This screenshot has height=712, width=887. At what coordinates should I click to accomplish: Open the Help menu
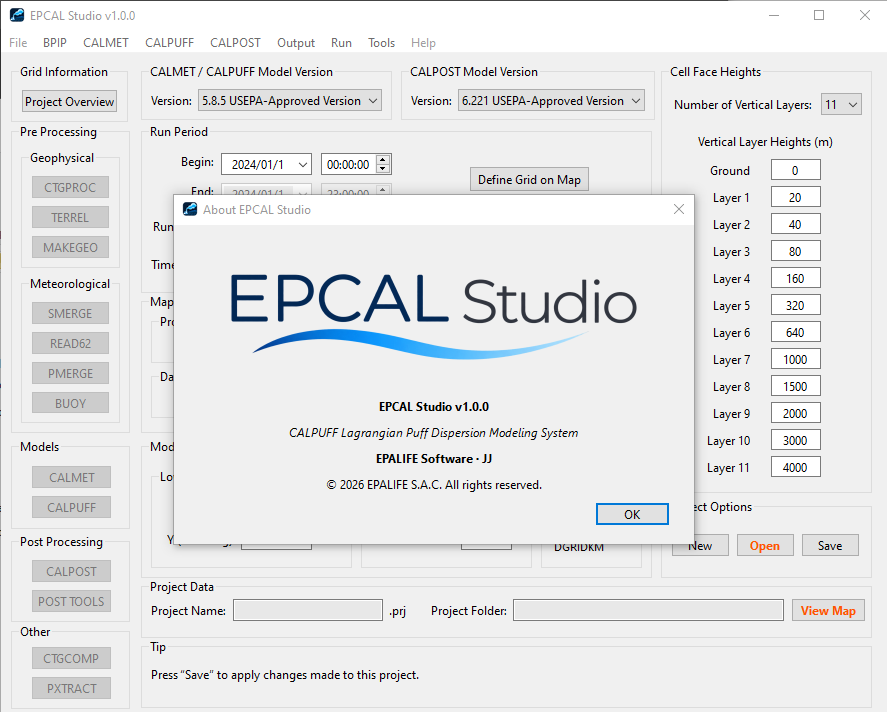(x=423, y=43)
